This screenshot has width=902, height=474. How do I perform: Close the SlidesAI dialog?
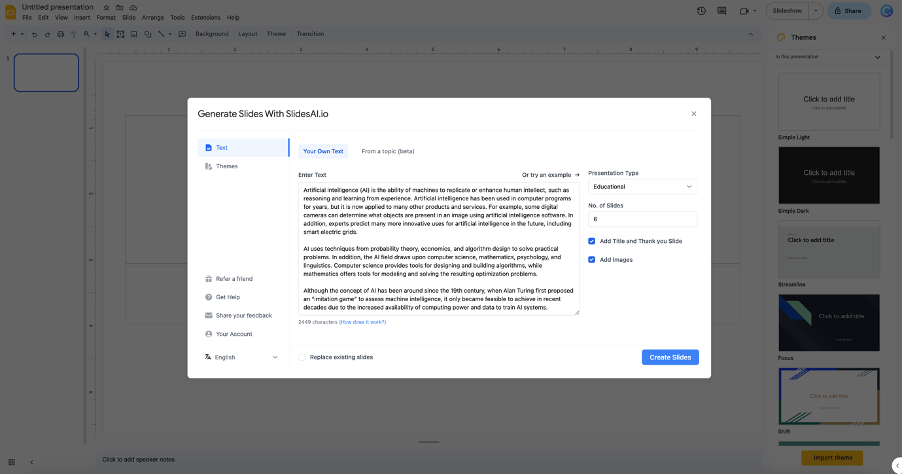click(x=694, y=114)
